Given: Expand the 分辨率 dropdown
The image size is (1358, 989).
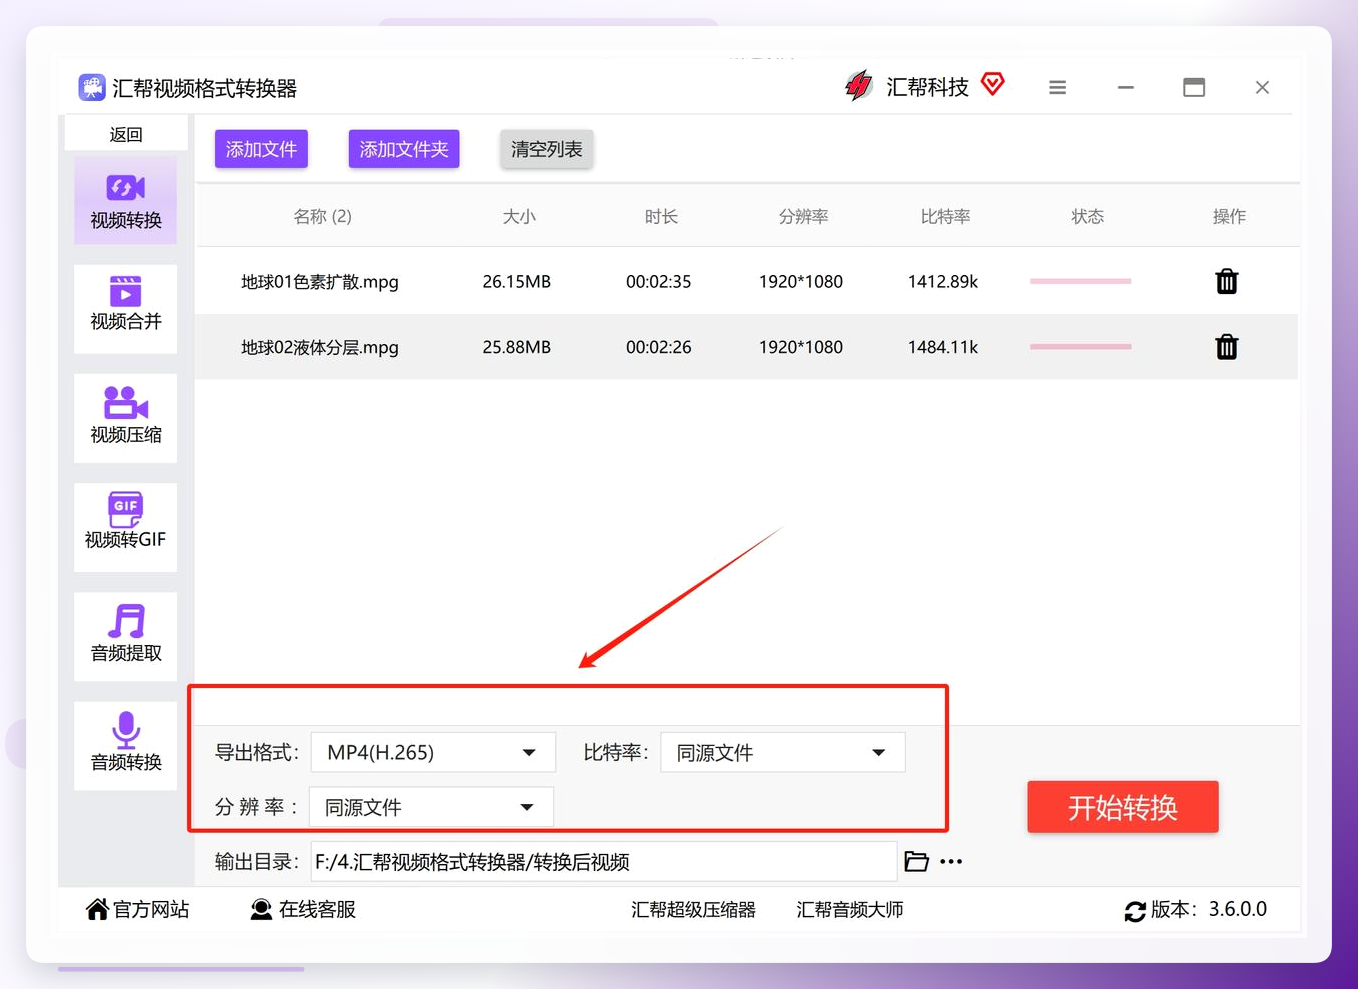Looking at the screenshot, I should tap(432, 807).
